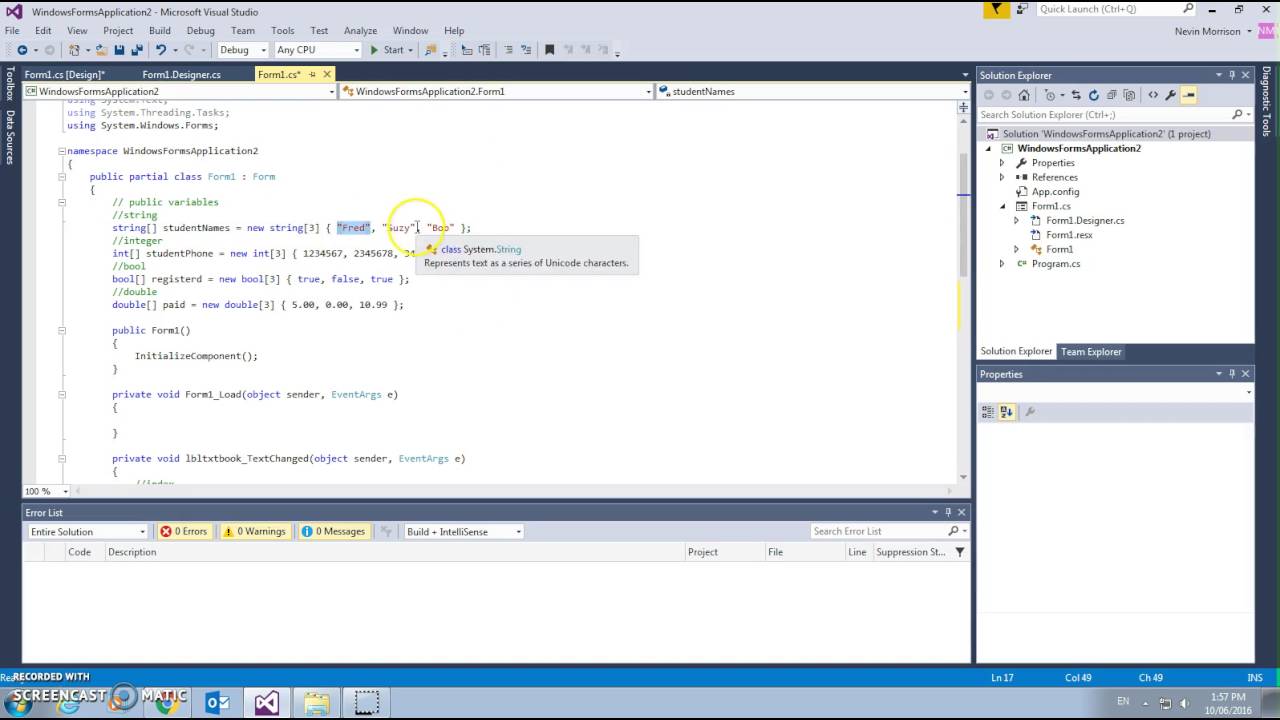Click the filter icon in Error List columns
This screenshot has width=1280, height=720.
(960, 552)
